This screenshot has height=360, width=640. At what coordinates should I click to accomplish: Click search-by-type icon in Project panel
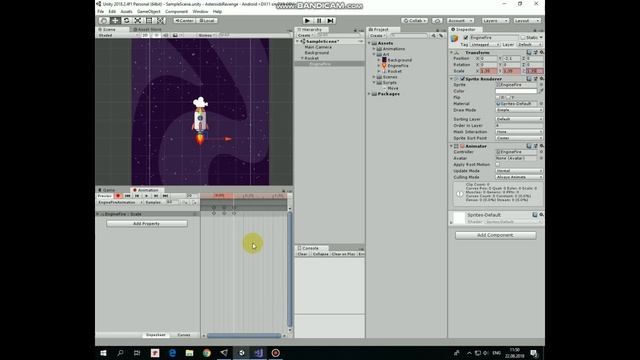pos(433,36)
